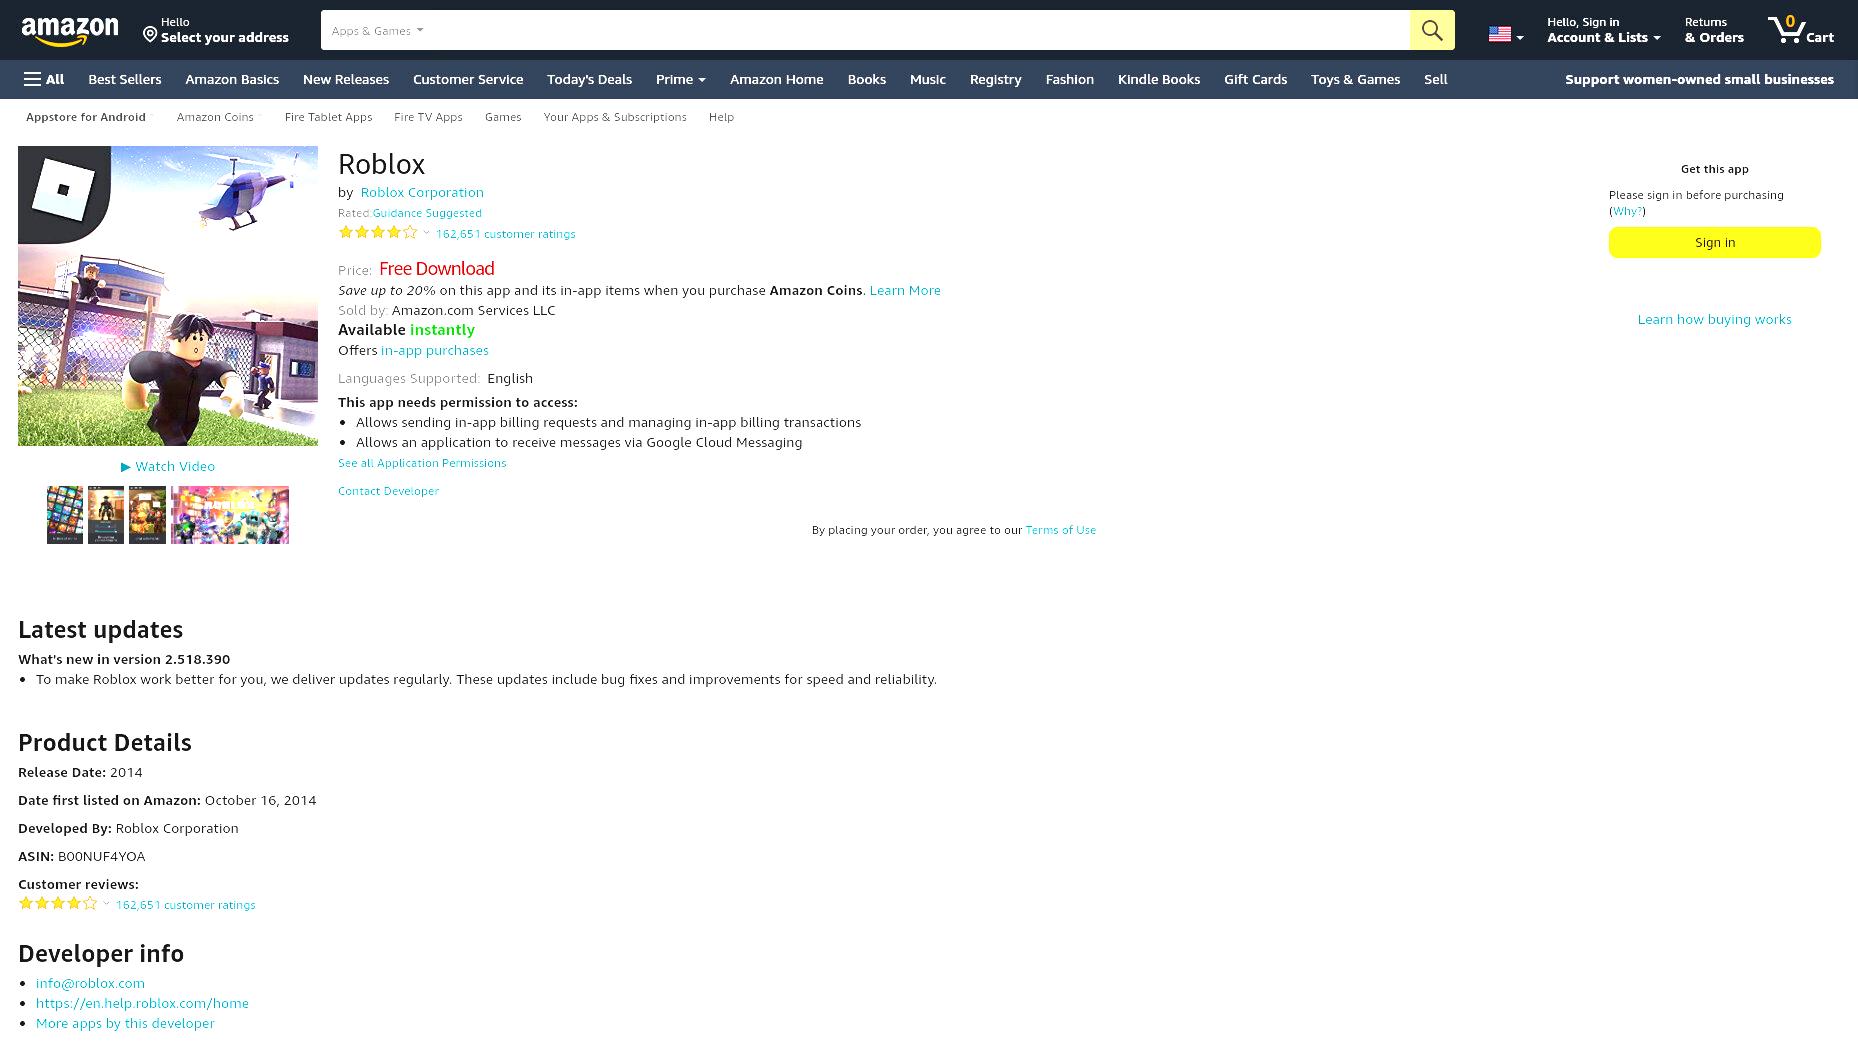Viewport: 1858px width, 1053px height.
Task: Open 162,651 customer ratings near title
Action: [x=505, y=234]
